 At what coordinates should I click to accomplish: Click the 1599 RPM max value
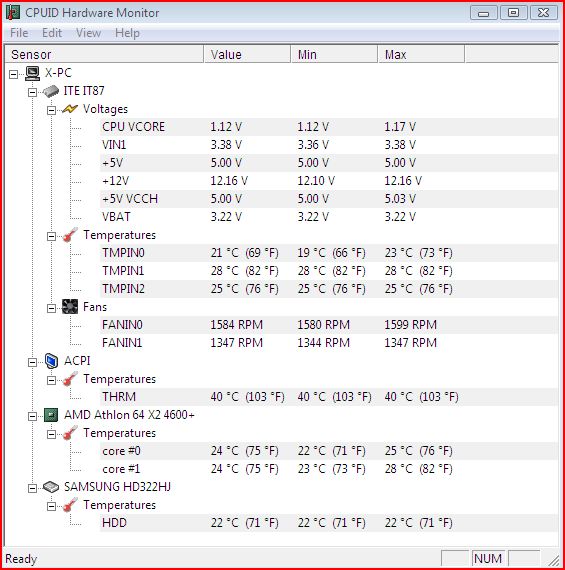[410, 325]
